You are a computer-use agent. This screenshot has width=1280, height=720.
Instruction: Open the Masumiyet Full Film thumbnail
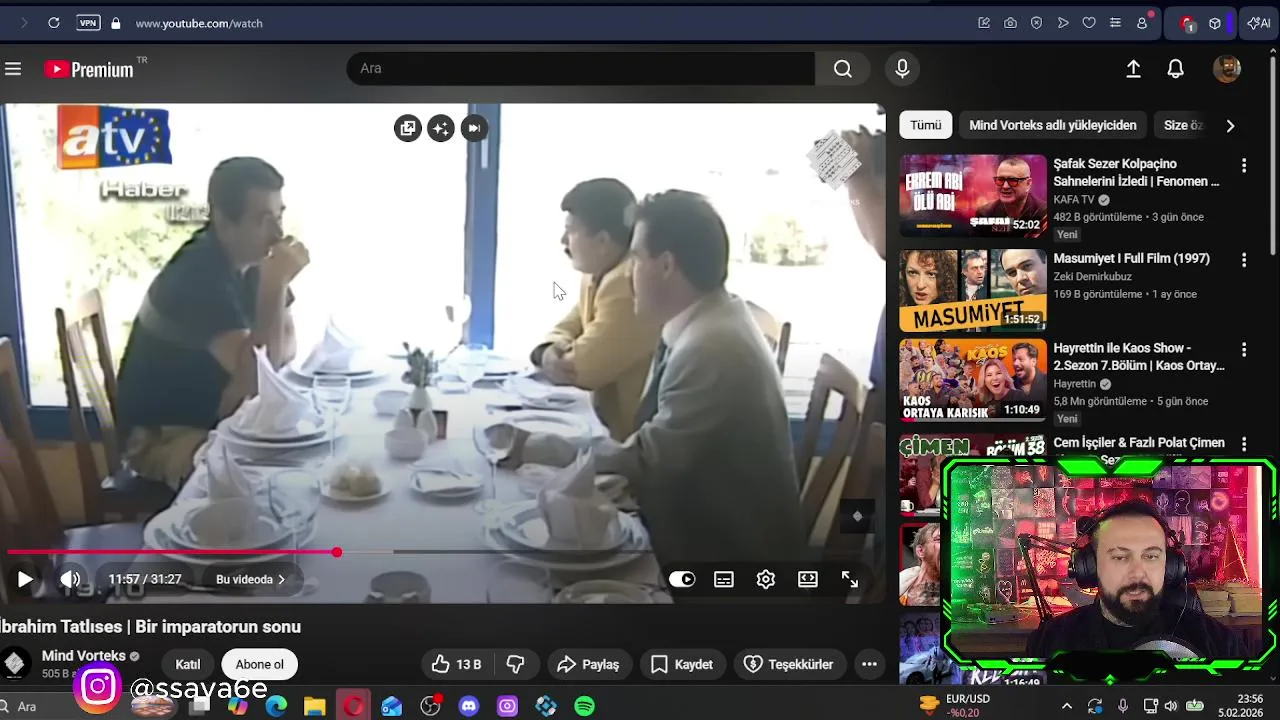click(x=973, y=290)
